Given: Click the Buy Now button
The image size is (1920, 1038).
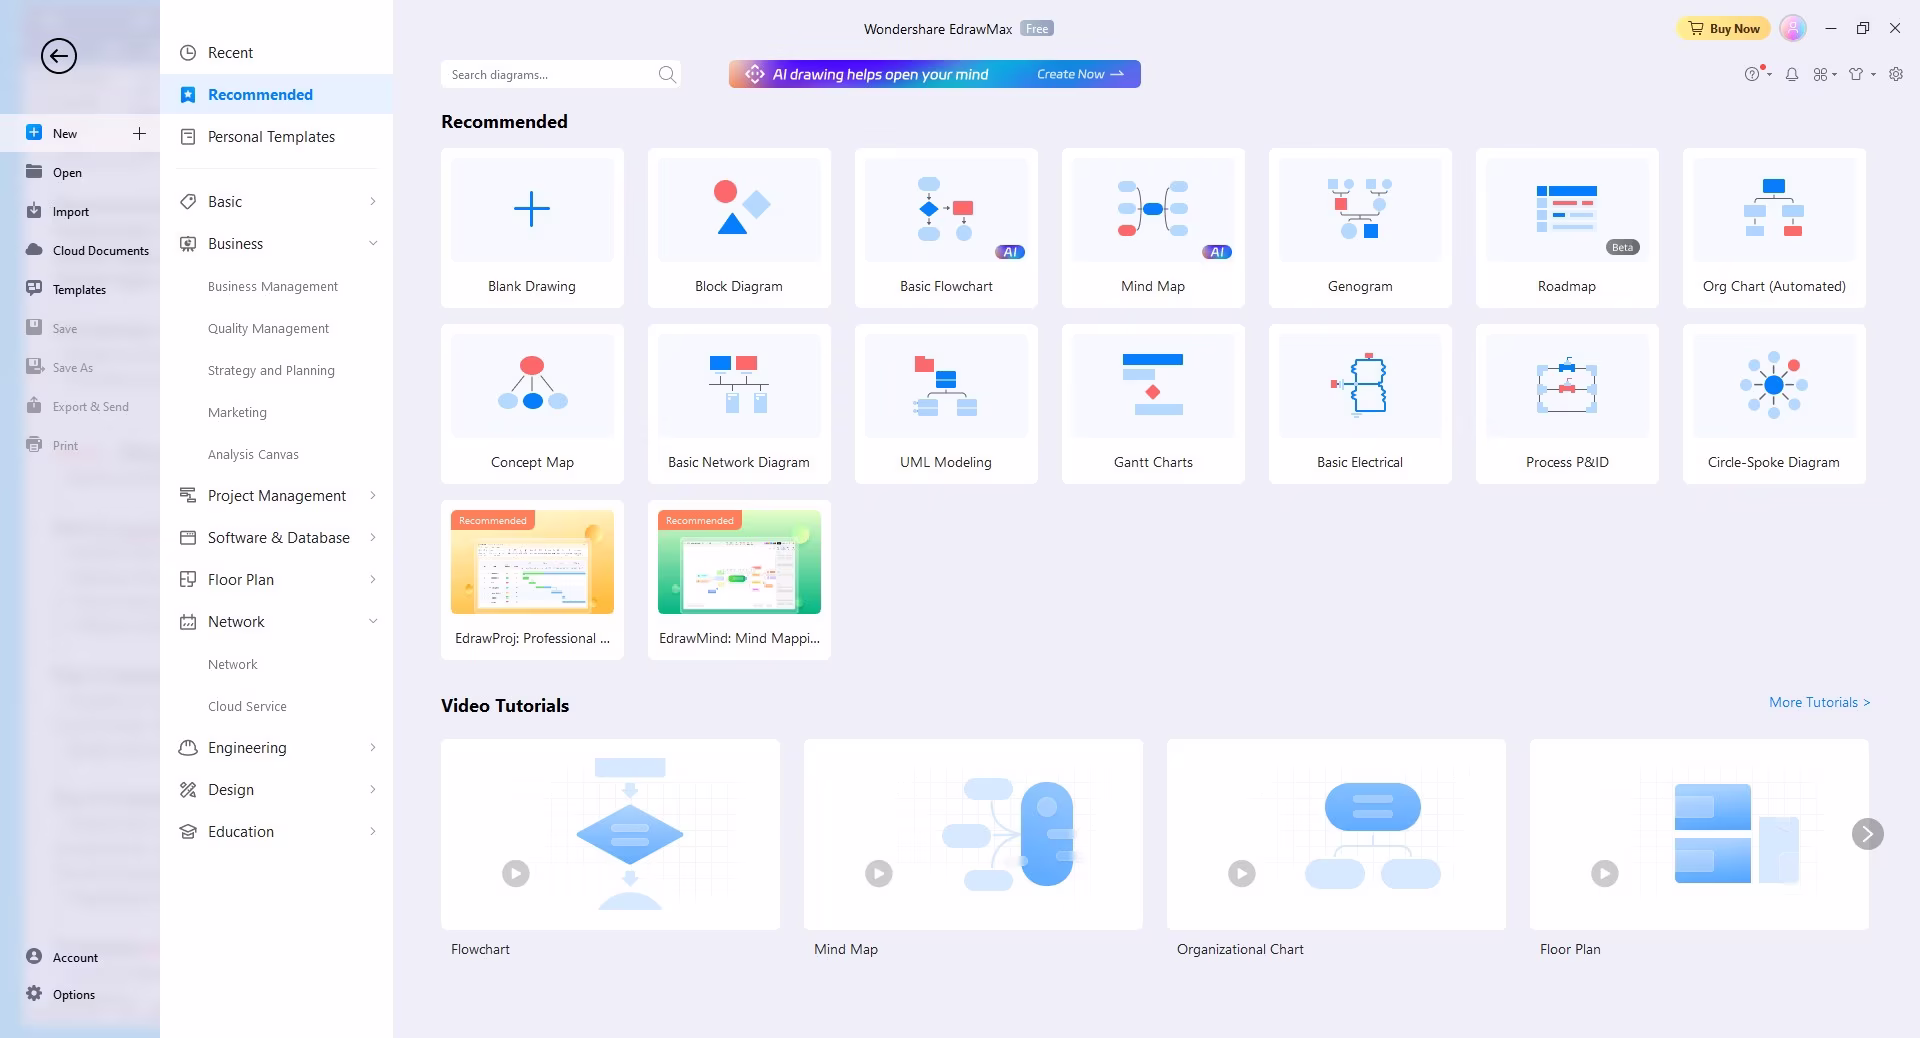Looking at the screenshot, I should (x=1723, y=28).
